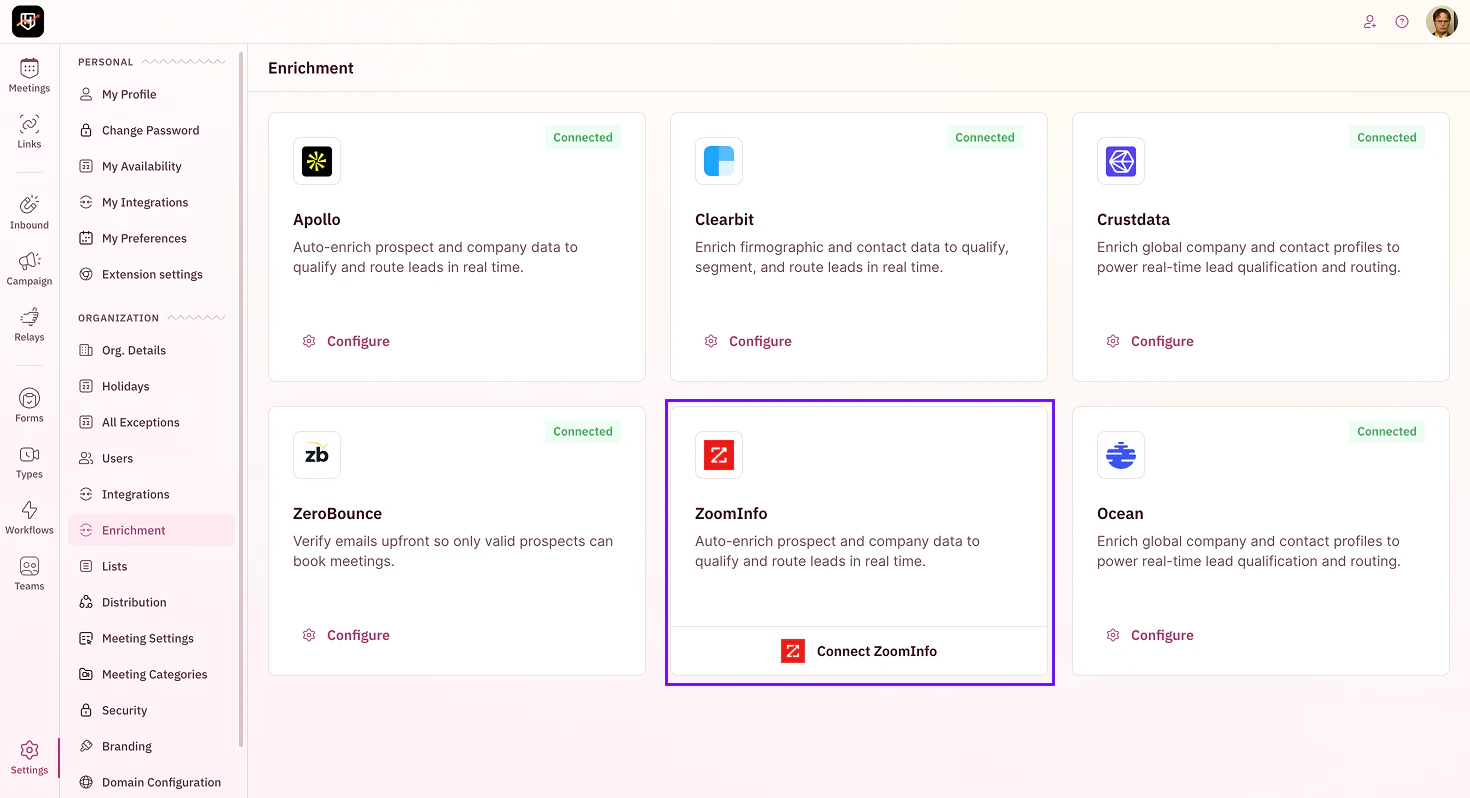Click the ZoomInfo card title
The width and height of the screenshot is (1470, 798).
(731, 514)
